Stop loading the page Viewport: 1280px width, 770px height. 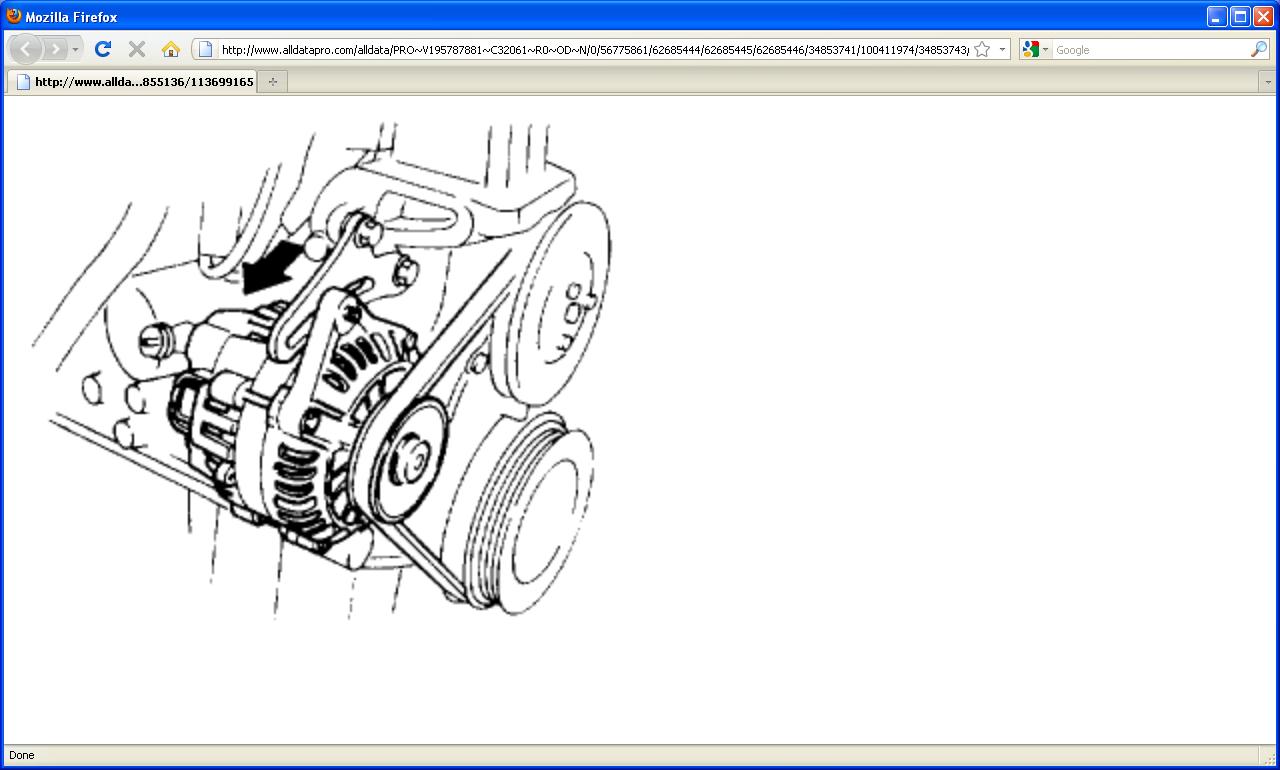[x=137, y=49]
